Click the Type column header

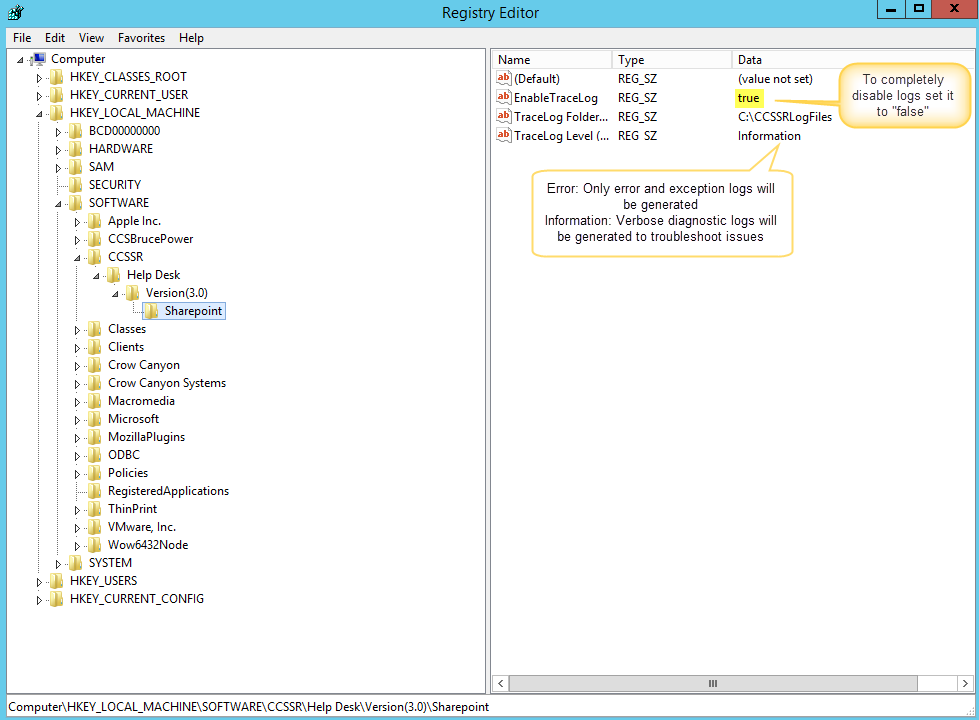[x=671, y=60]
